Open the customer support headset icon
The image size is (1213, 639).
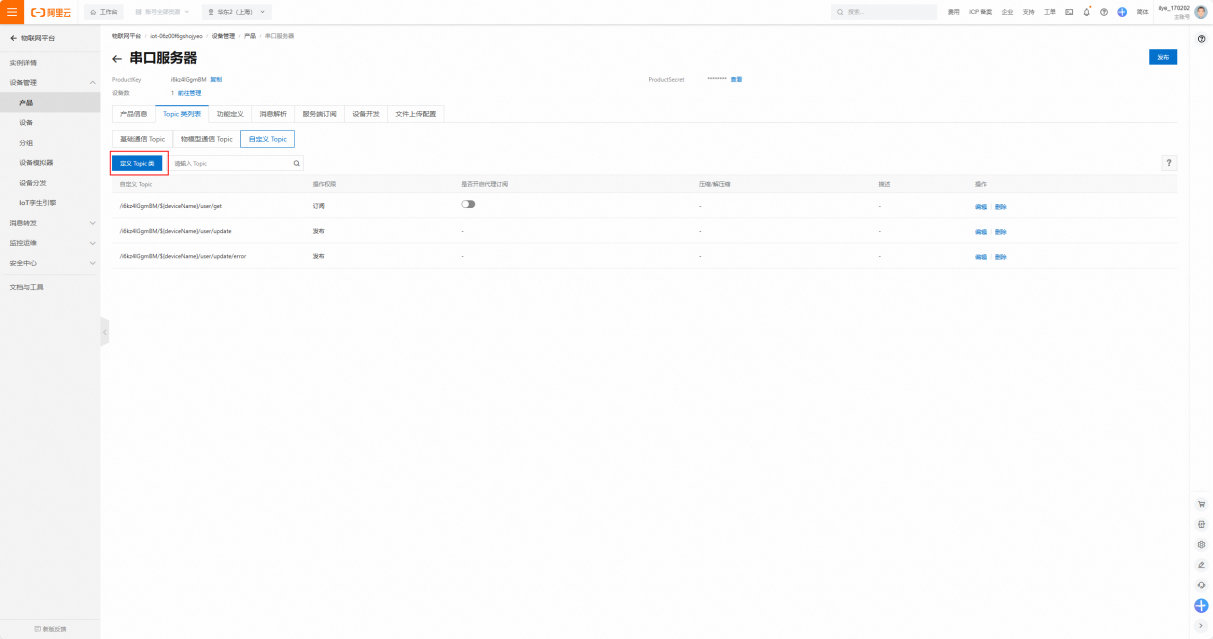tap(1201, 585)
